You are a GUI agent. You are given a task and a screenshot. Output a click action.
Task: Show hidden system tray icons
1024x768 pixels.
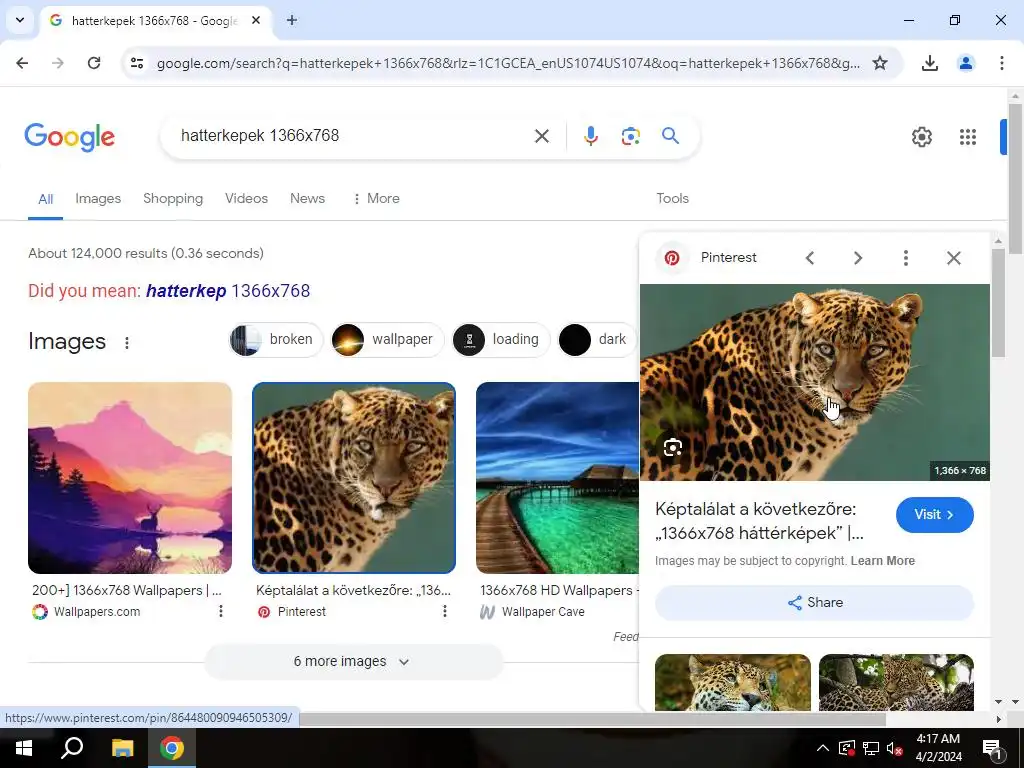pyautogui.click(x=822, y=748)
